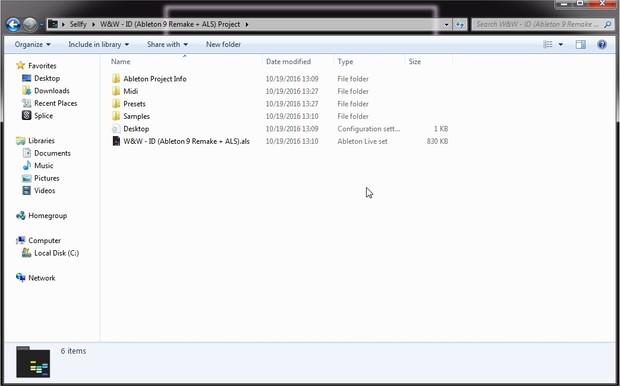This screenshot has width=620, height=386.
Task: Open Homegroup in sidebar
Action: tap(47, 216)
